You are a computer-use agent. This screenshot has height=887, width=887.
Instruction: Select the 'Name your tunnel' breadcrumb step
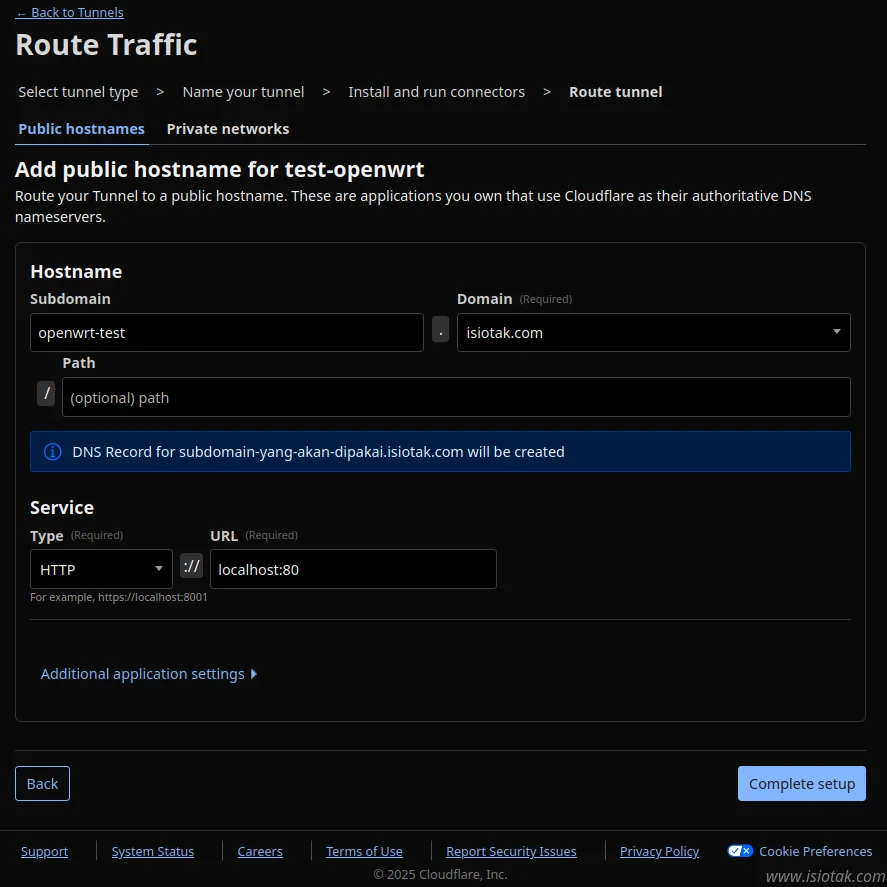click(243, 92)
